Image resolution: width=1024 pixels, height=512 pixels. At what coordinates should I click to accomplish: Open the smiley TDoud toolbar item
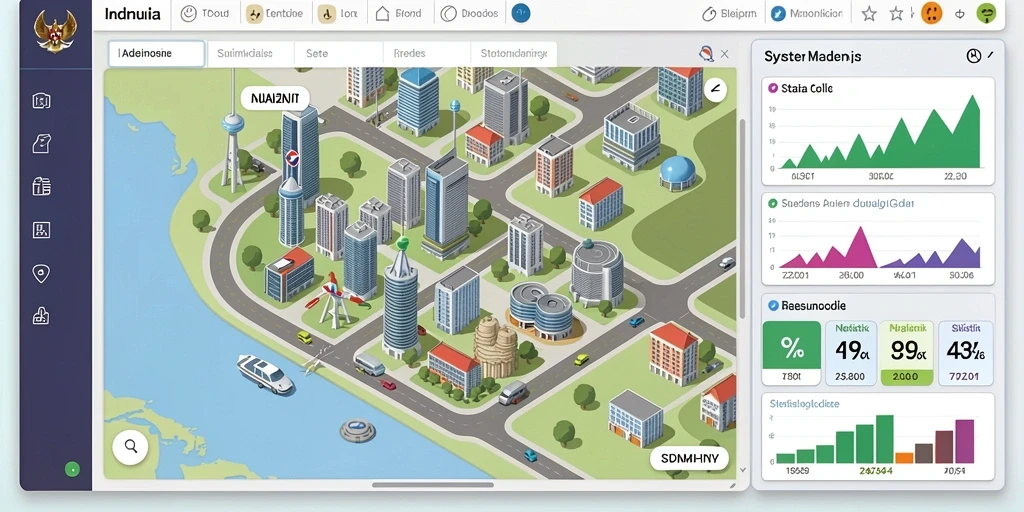coord(204,13)
